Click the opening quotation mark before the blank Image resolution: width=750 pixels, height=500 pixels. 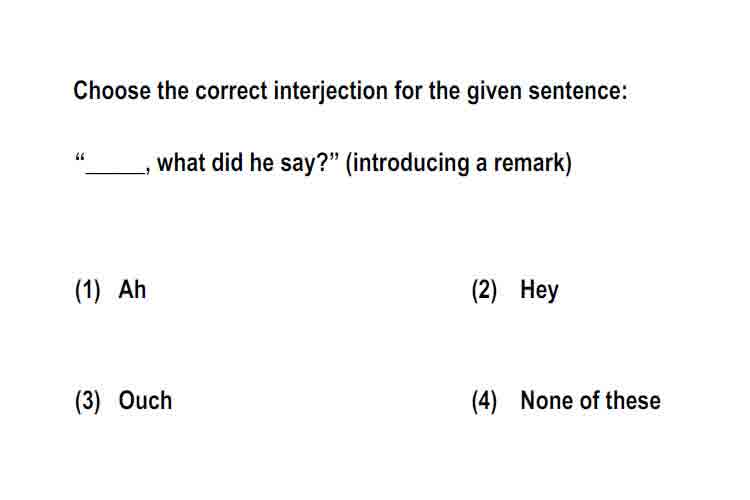(80, 157)
